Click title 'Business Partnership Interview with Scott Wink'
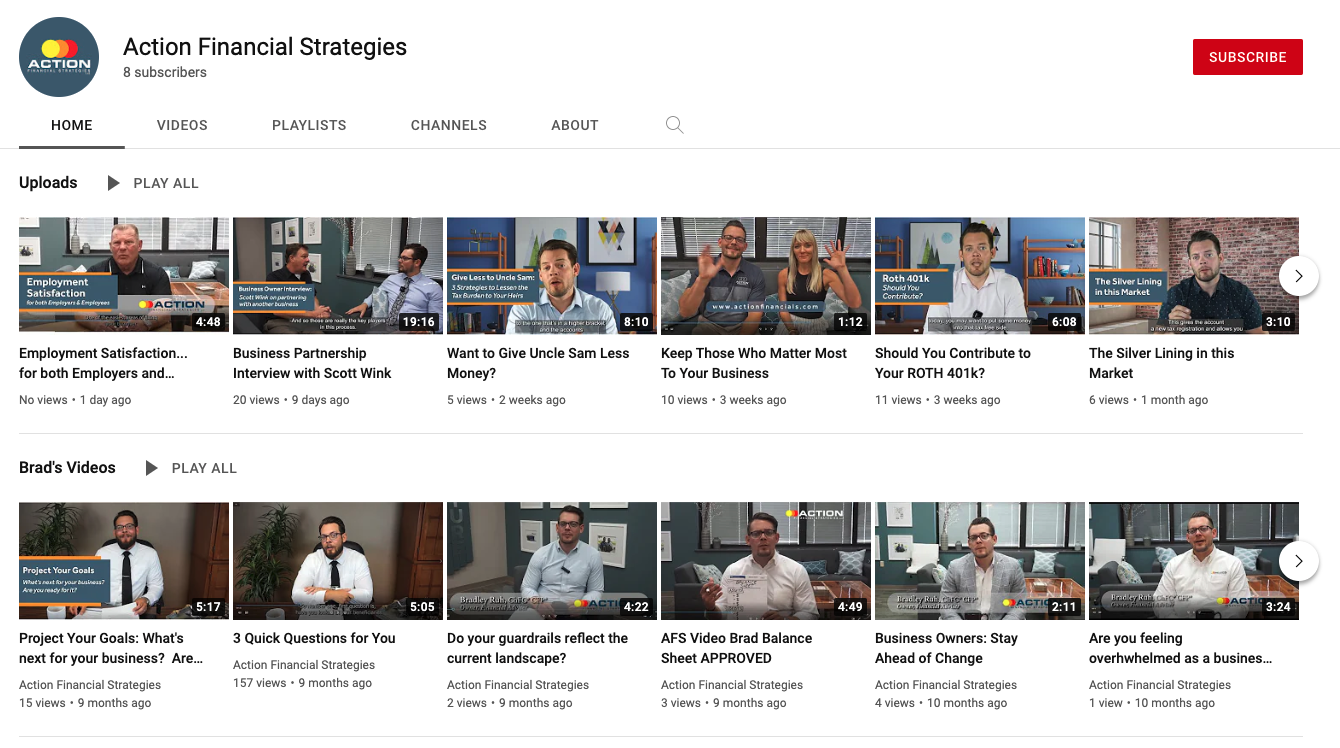 point(312,363)
